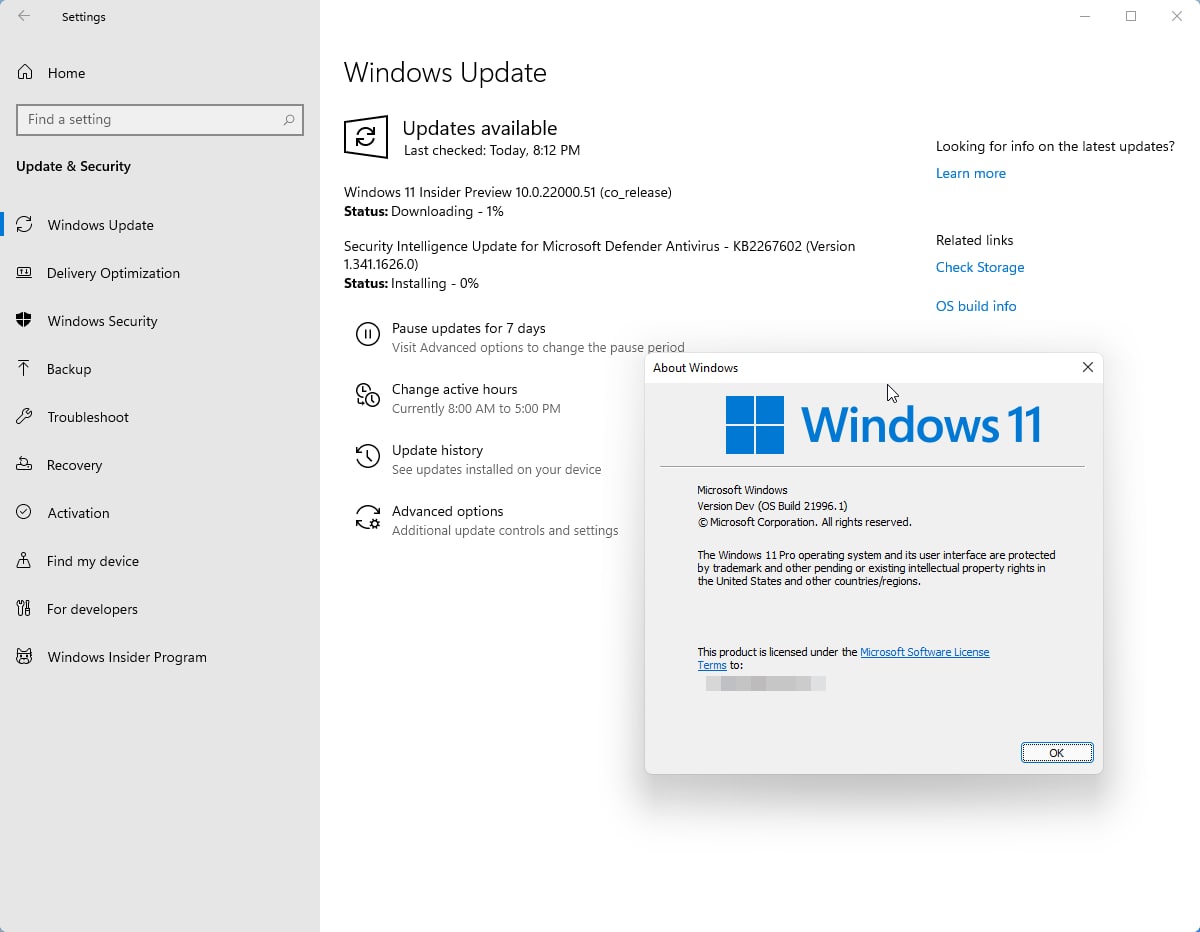
Task: Click the Delivery Optimization icon
Action: pos(25,273)
